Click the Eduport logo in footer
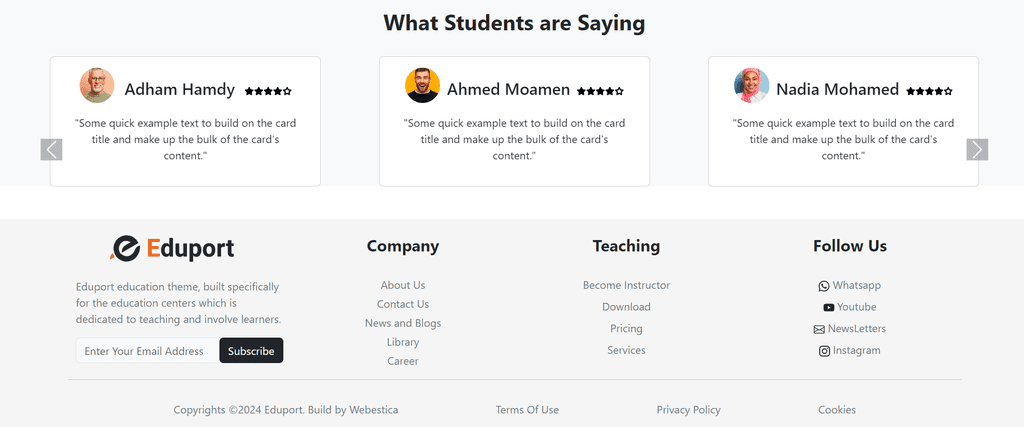 coord(172,248)
